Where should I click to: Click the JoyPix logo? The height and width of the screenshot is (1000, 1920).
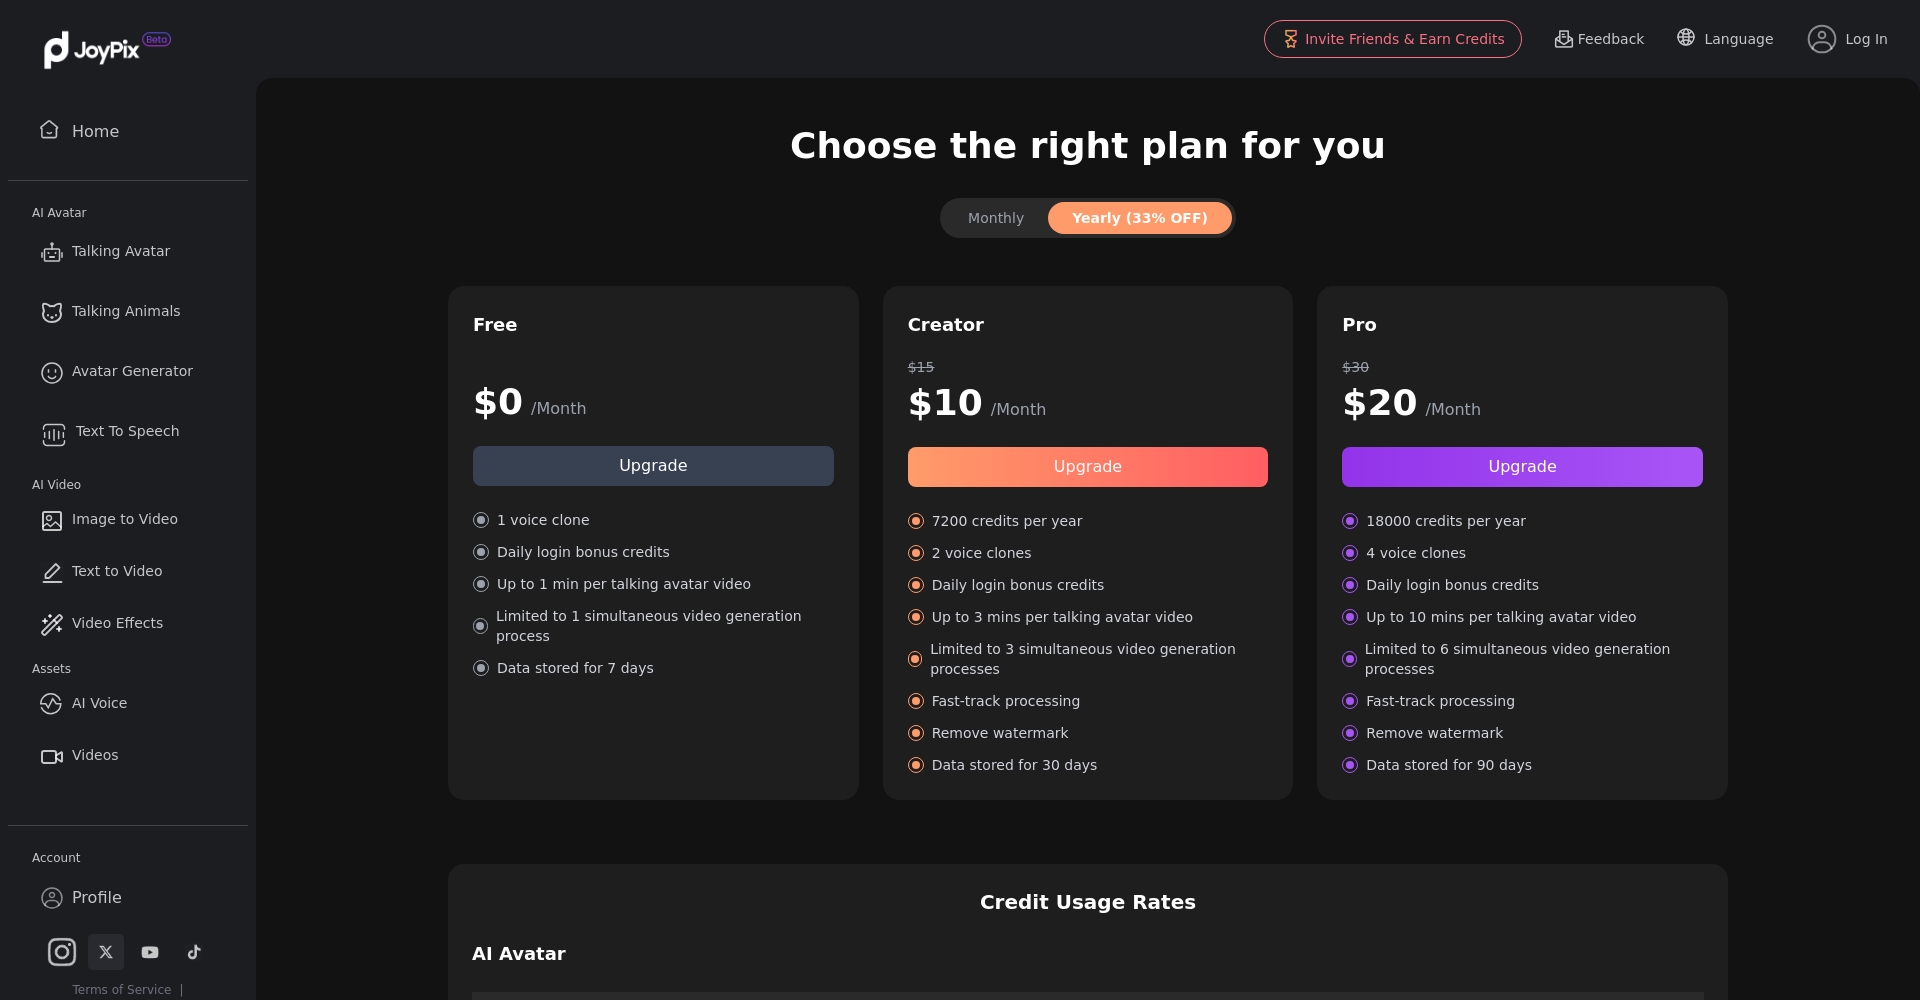pos(92,50)
